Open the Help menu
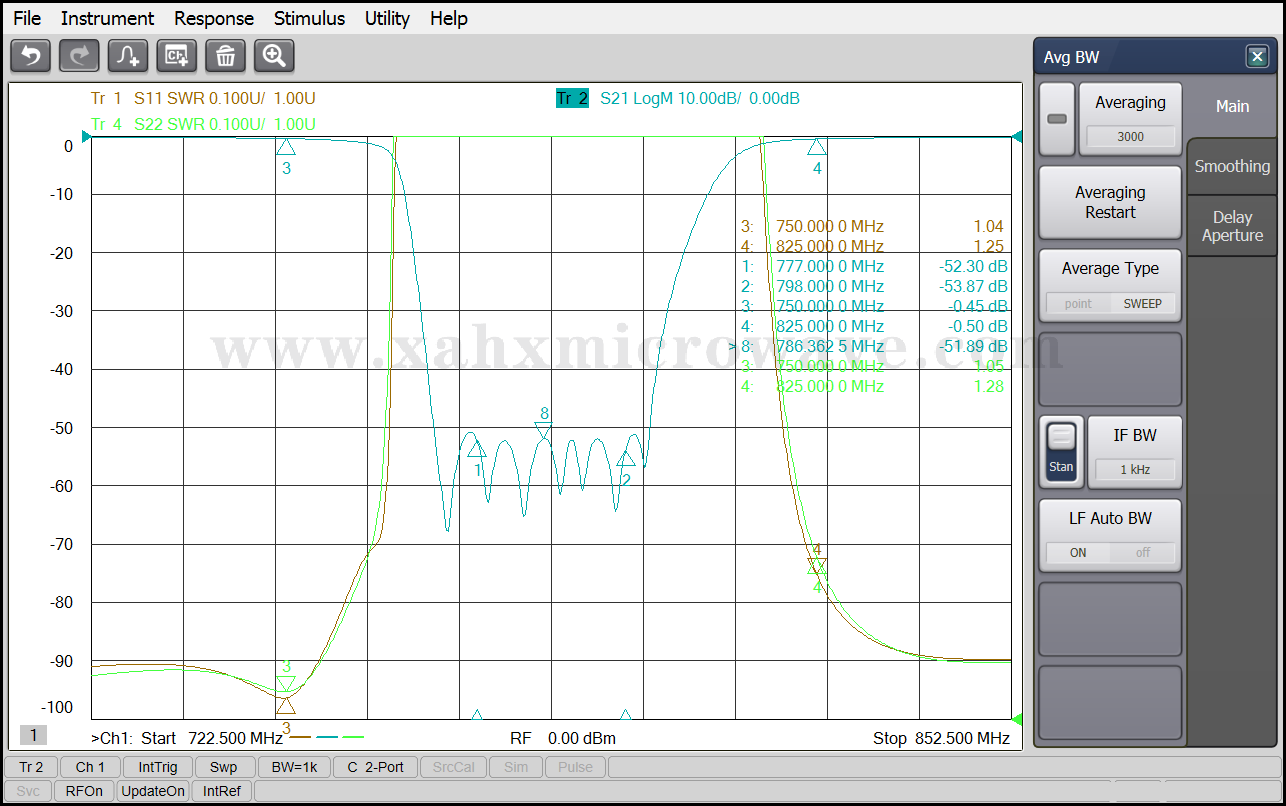 pos(449,18)
